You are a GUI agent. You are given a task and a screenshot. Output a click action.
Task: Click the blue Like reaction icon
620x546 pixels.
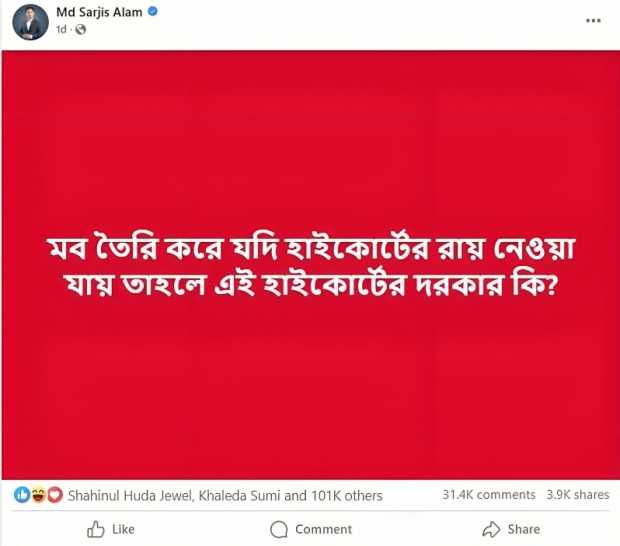pos(22,495)
